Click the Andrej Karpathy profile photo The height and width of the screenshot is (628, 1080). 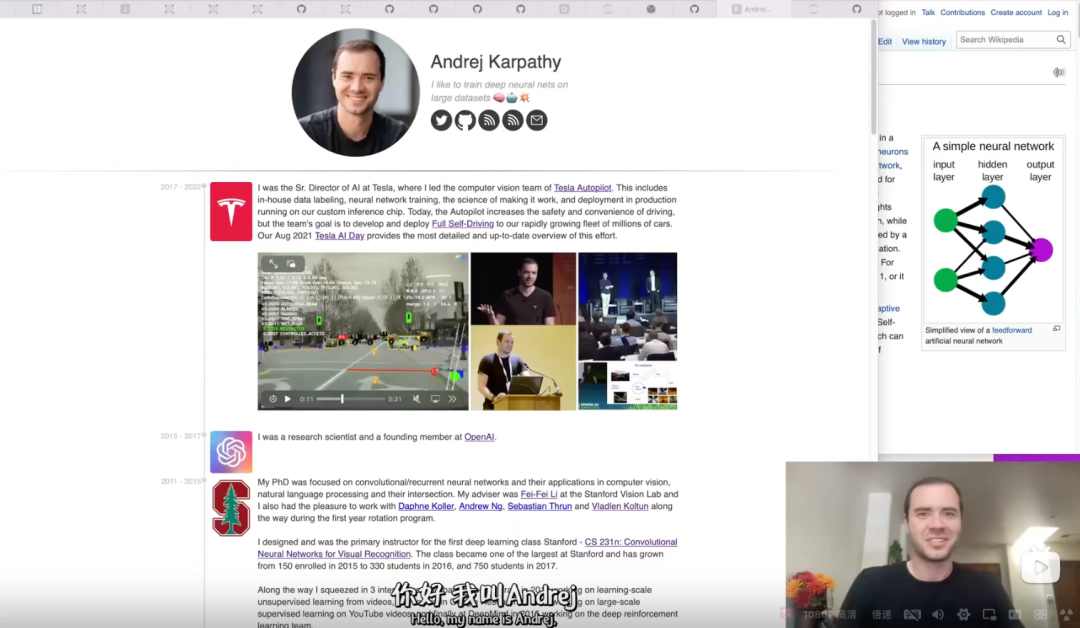(355, 92)
